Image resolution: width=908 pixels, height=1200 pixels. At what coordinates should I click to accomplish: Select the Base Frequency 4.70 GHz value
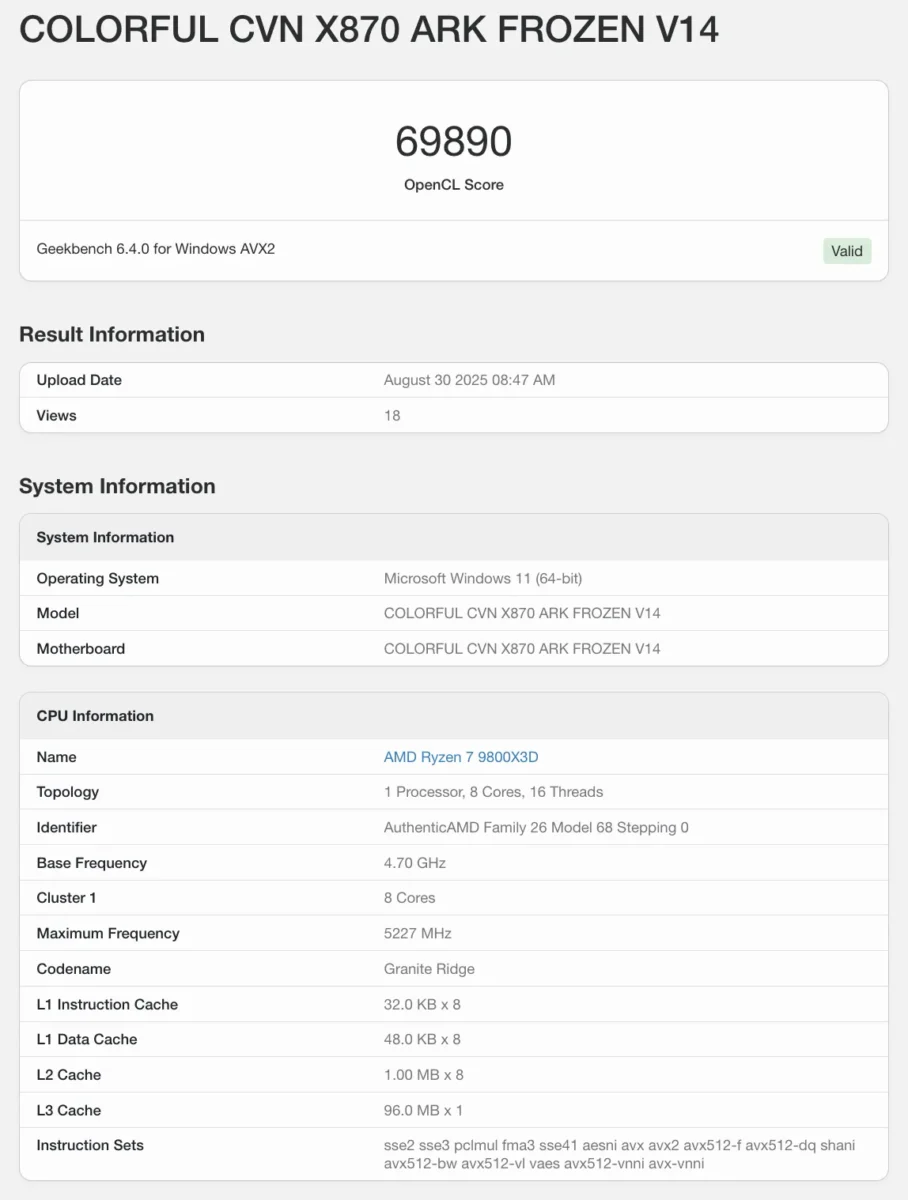point(415,863)
